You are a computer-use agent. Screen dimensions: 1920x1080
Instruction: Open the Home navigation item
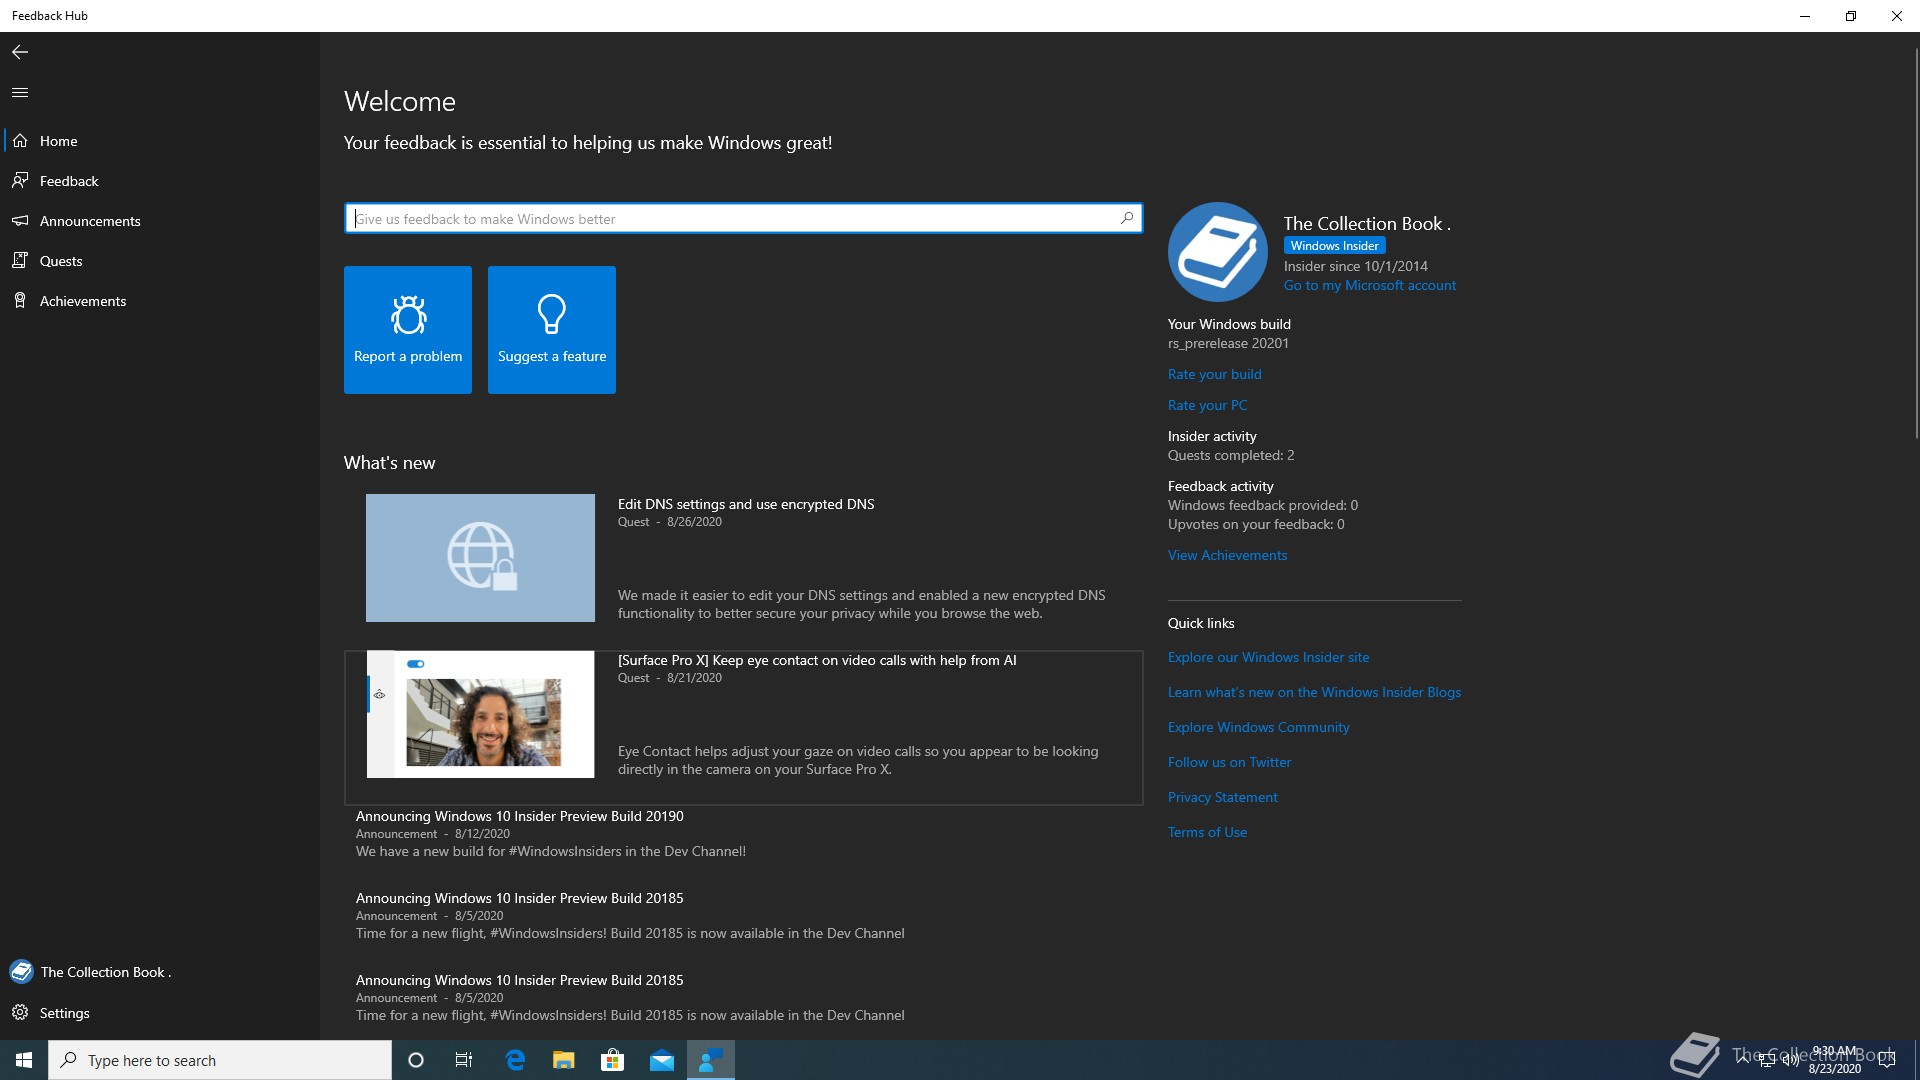(160, 141)
